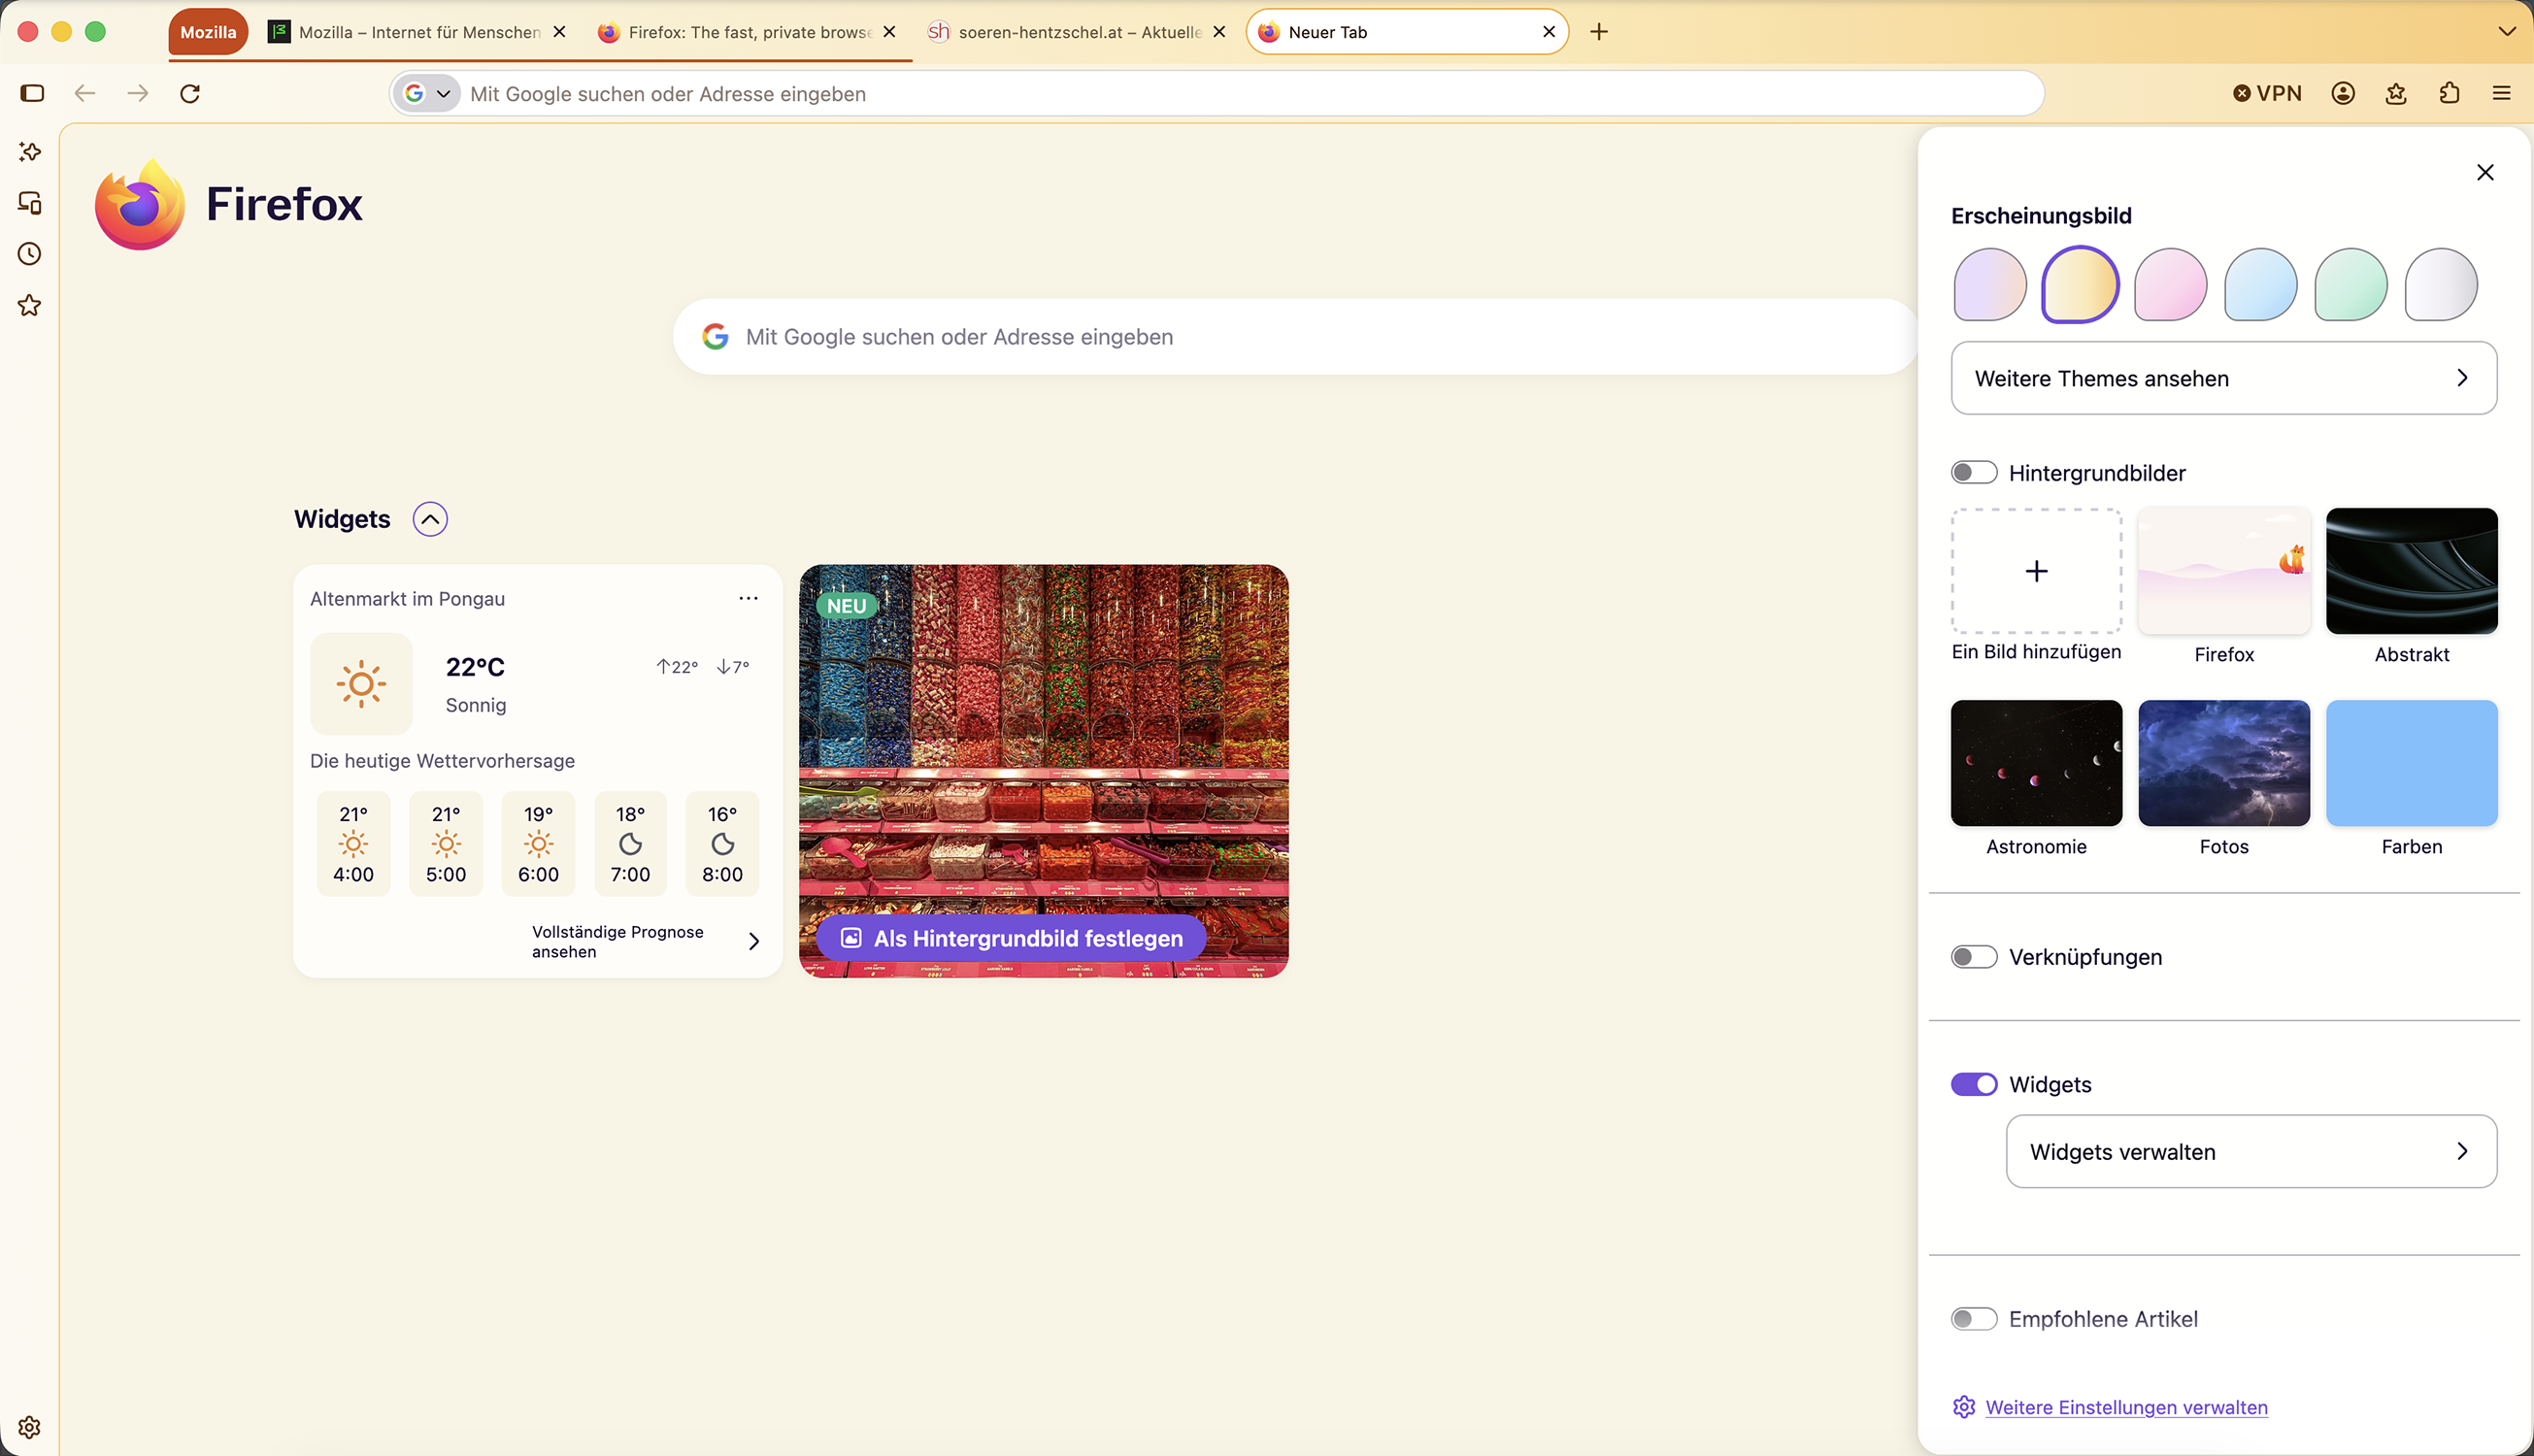2534x1456 pixels.
Task: Expand Widgets verwalten options
Action: pos(2251,1151)
